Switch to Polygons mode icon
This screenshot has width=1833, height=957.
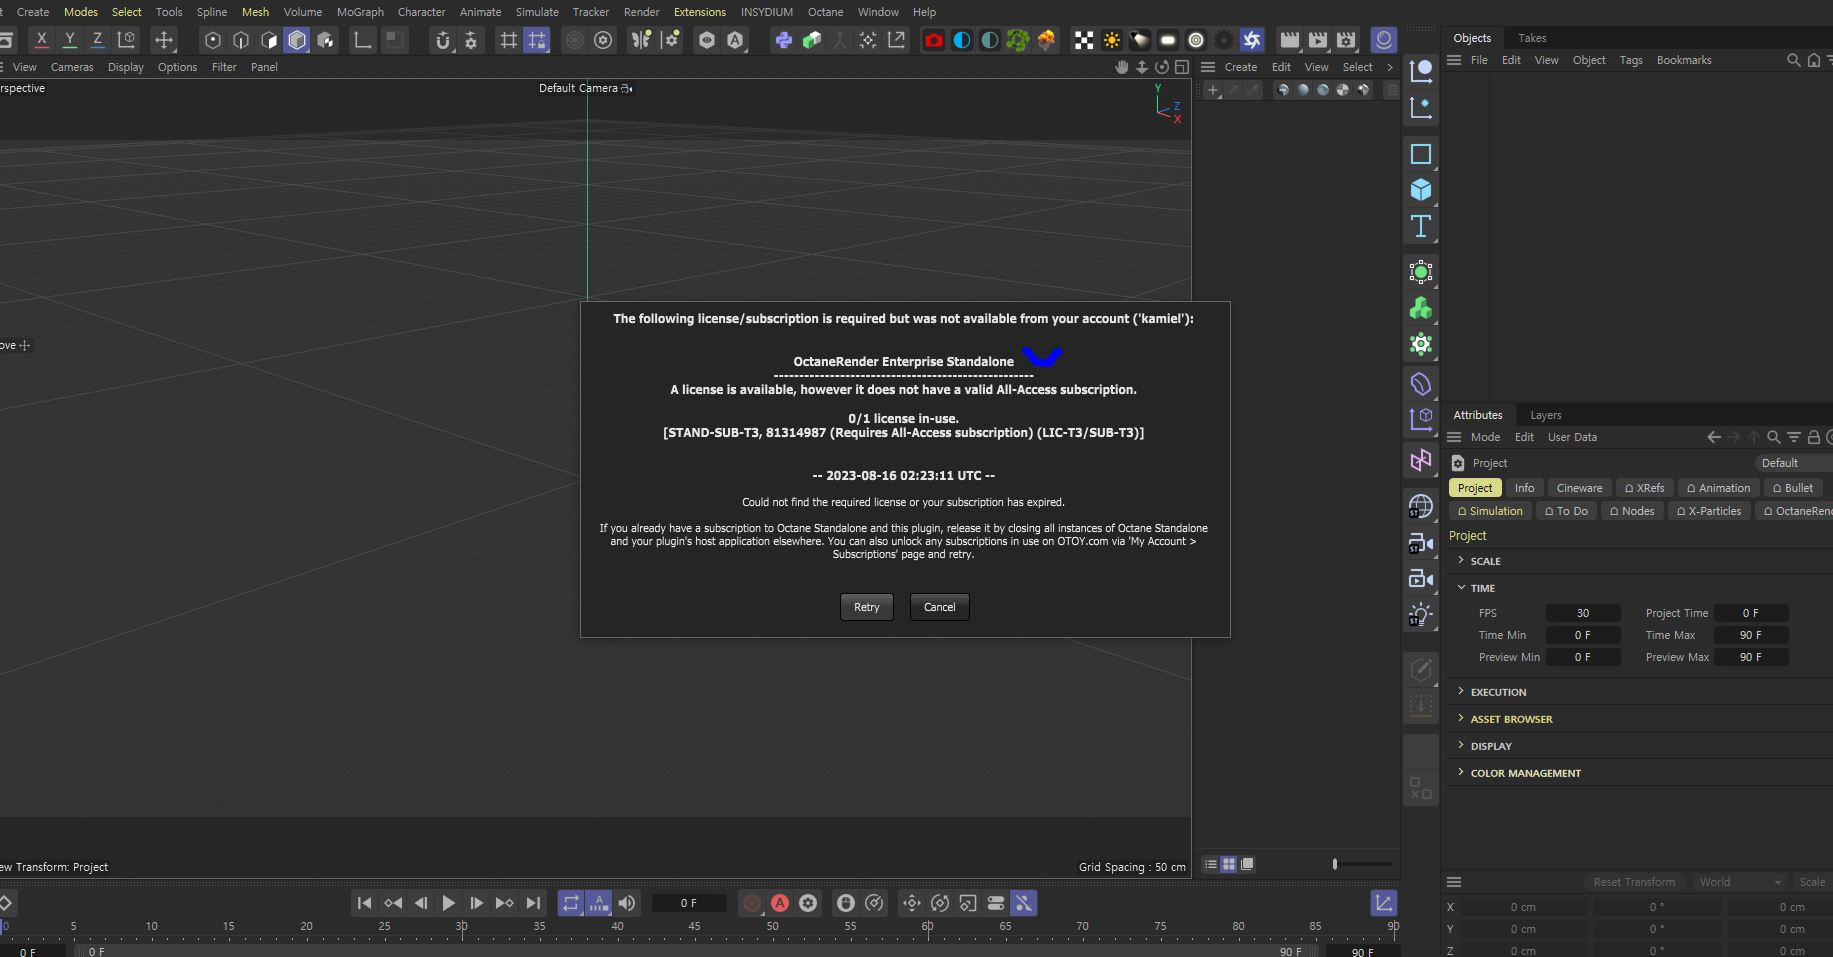[268, 40]
